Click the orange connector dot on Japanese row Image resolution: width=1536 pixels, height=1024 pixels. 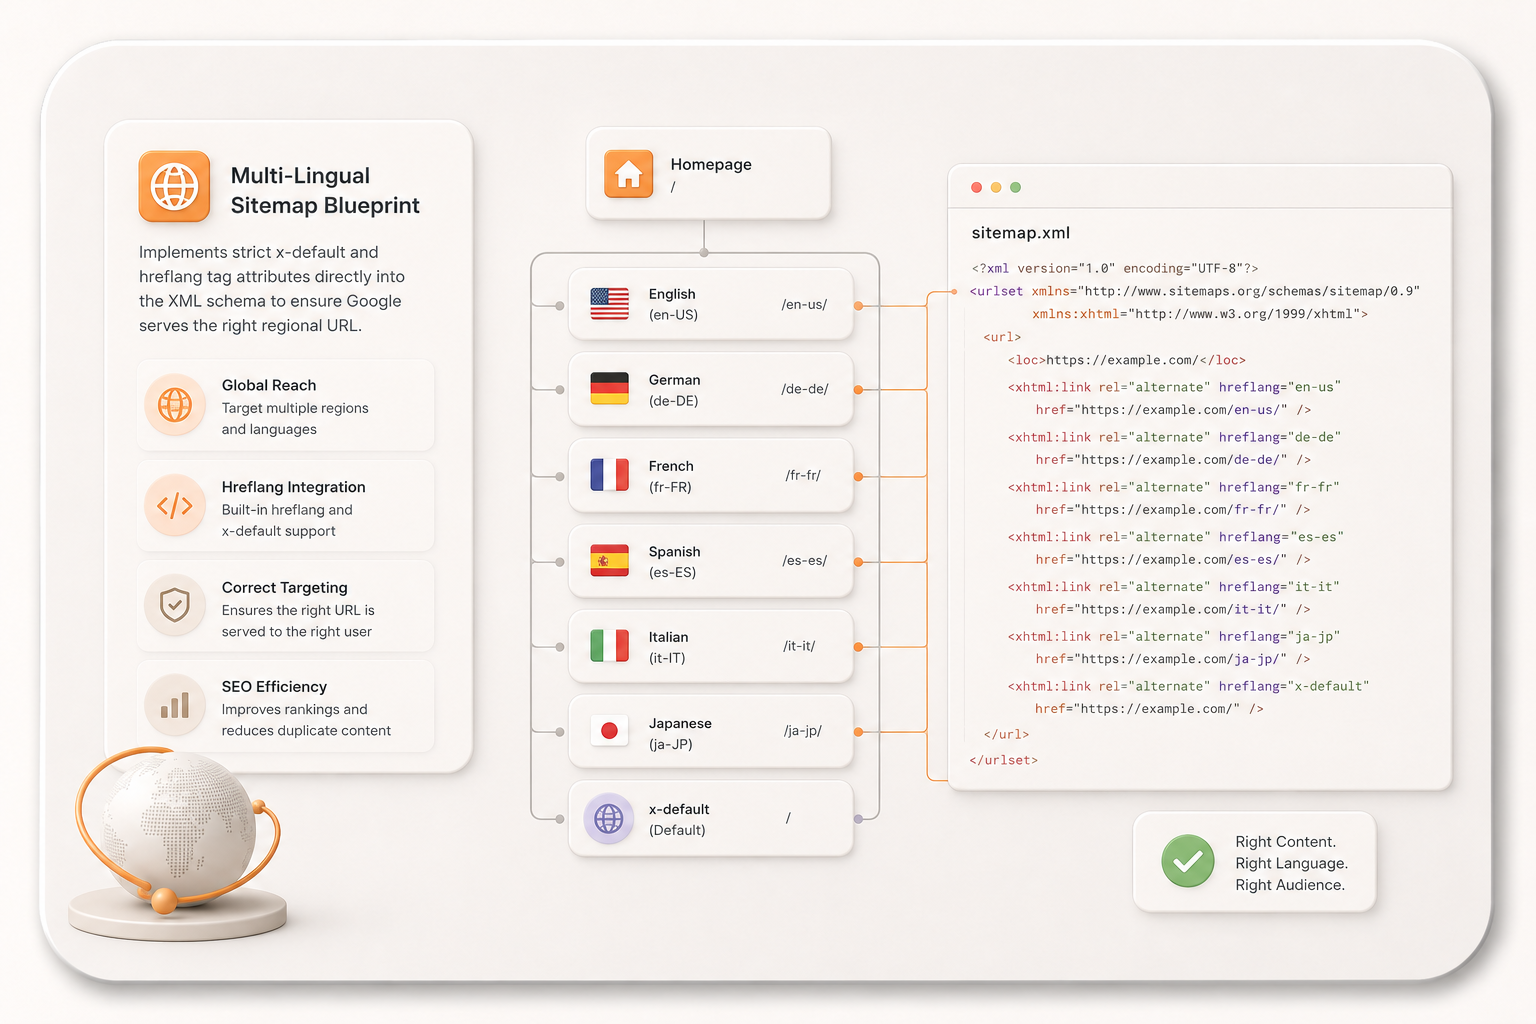(858, 732)
